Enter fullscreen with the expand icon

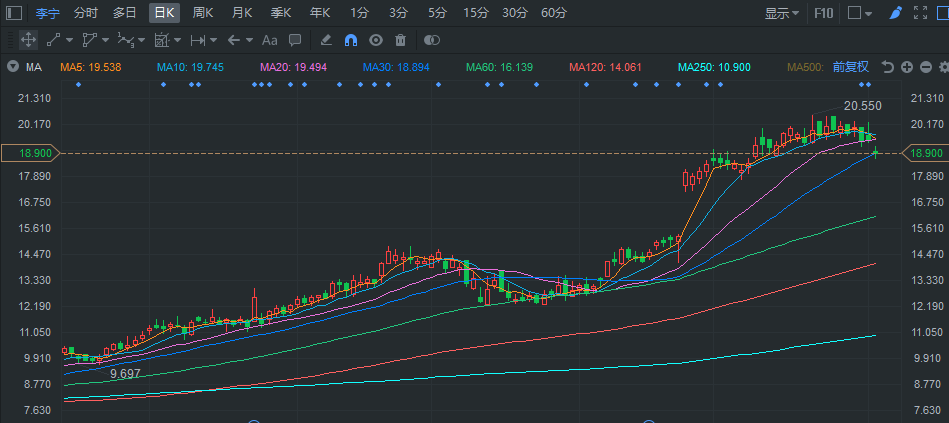click(x=921, y=13)
